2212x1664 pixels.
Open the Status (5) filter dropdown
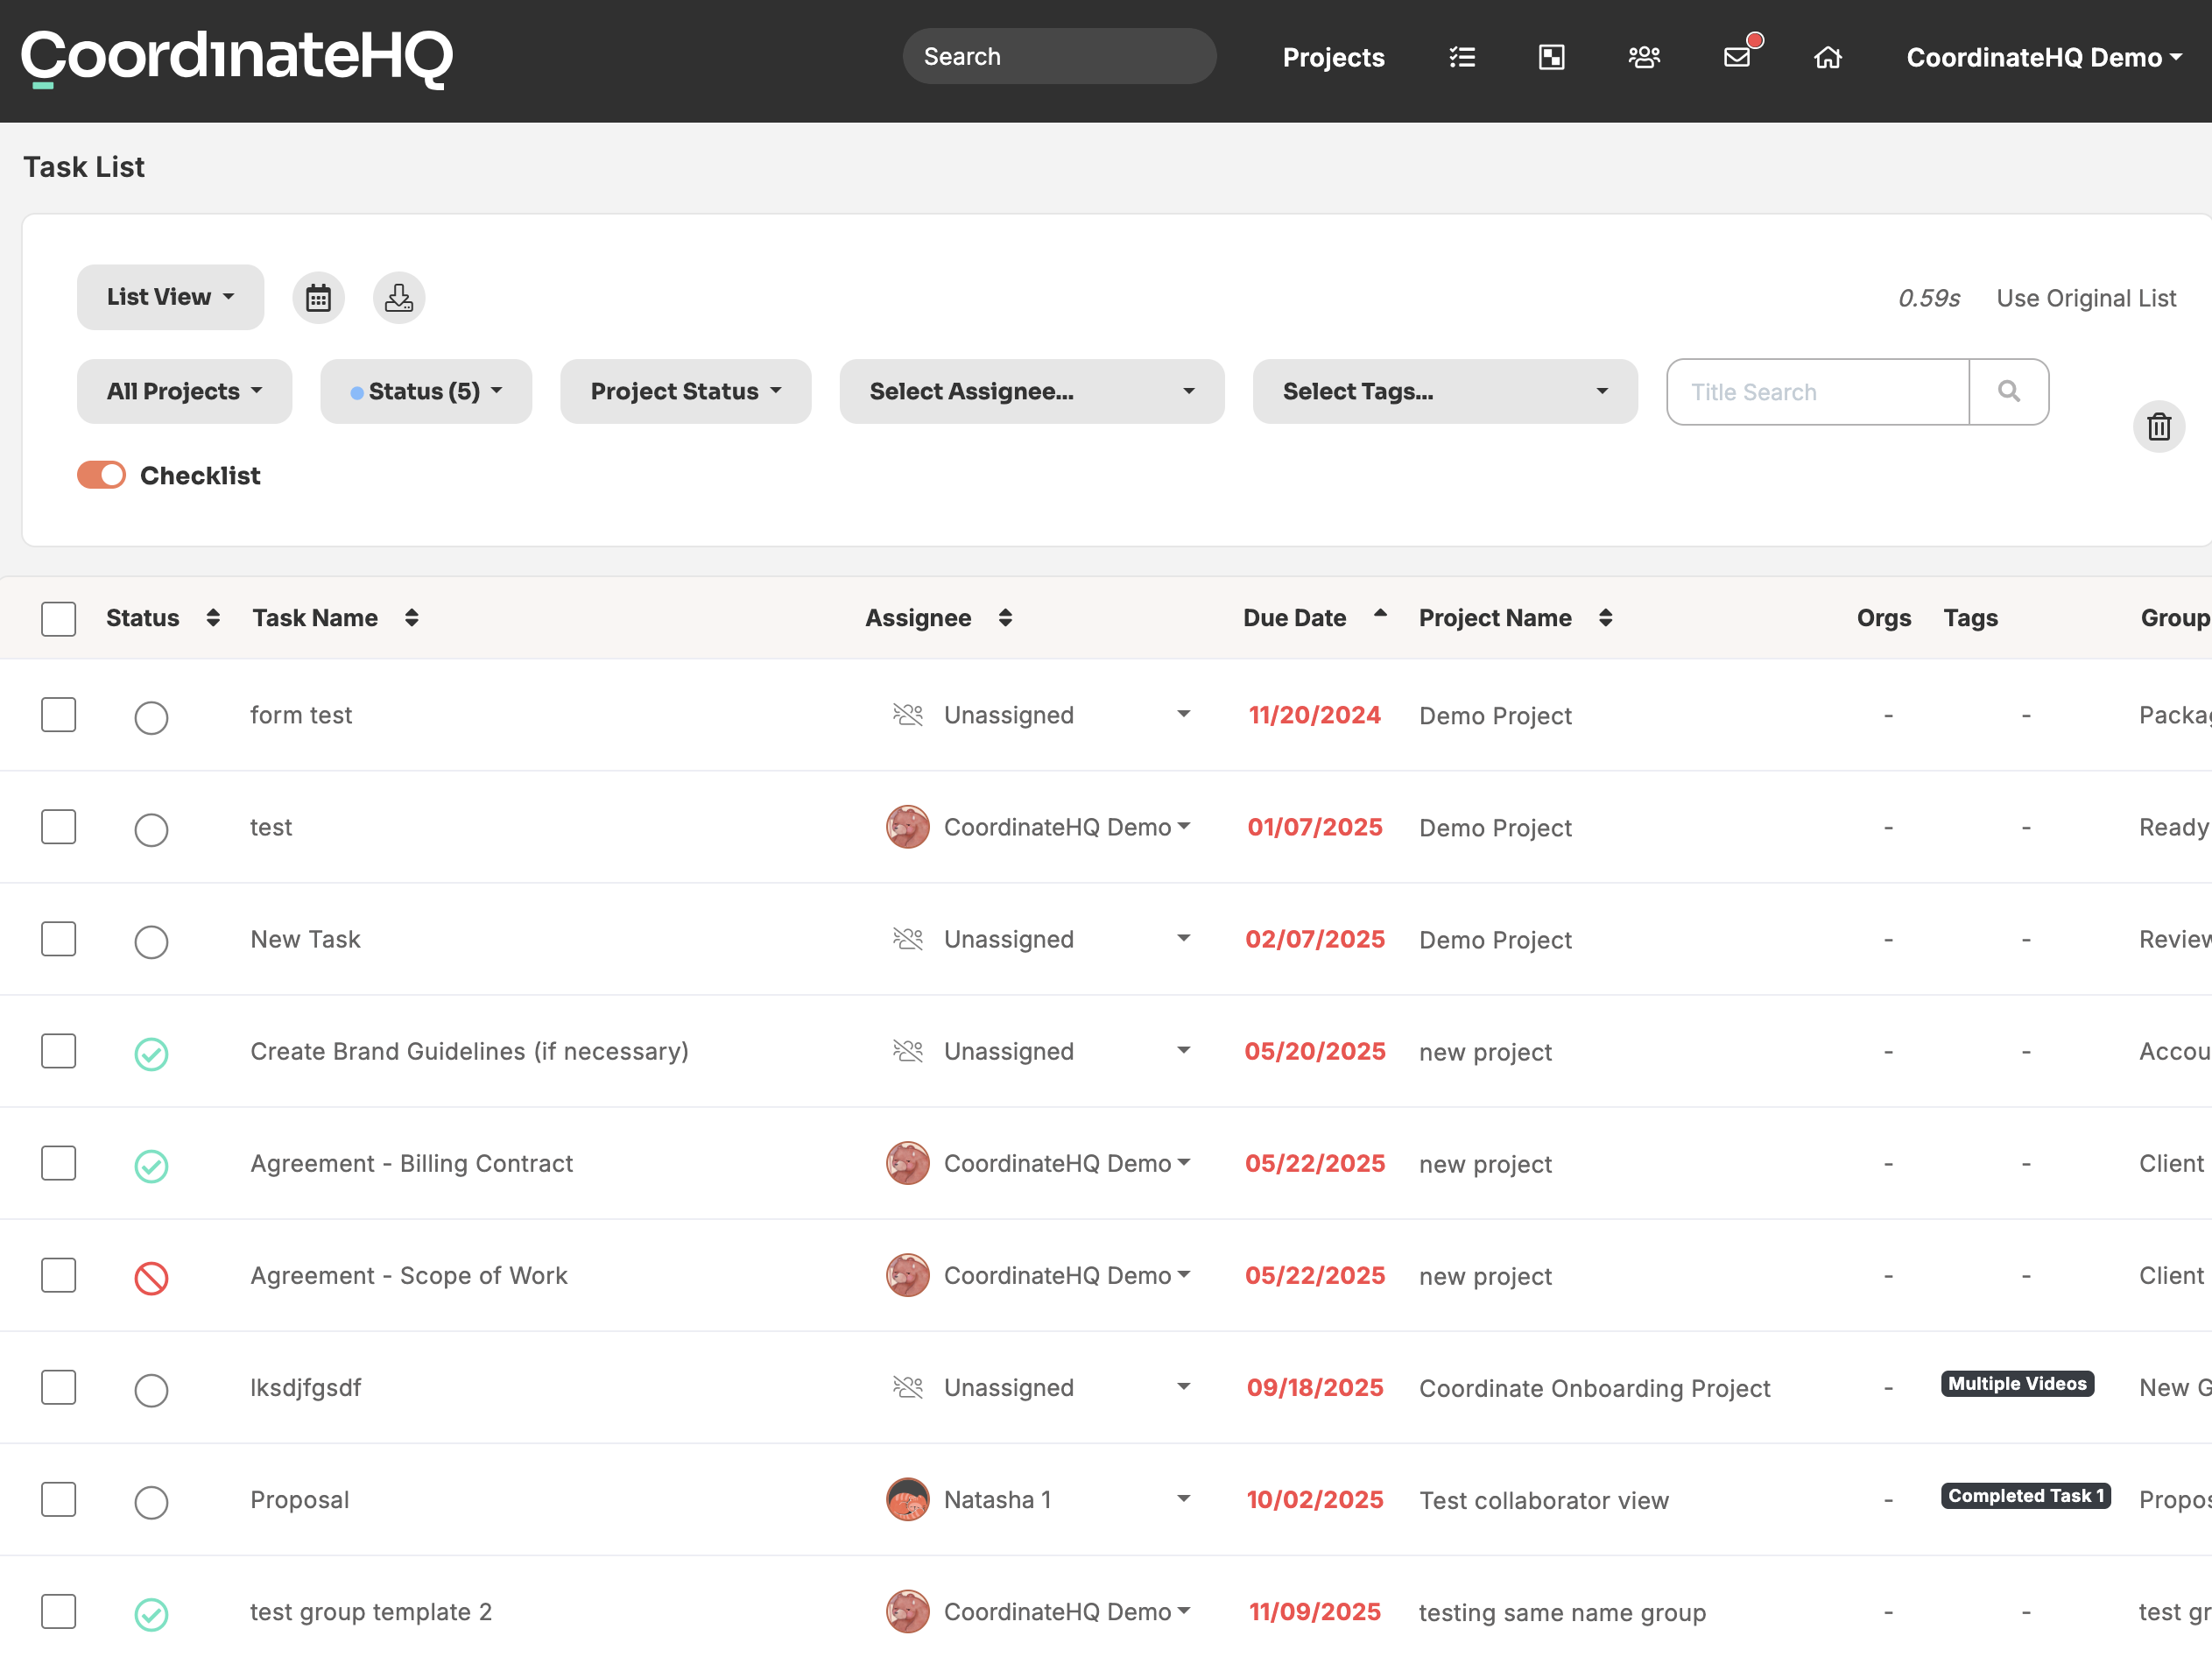point(426,392)
